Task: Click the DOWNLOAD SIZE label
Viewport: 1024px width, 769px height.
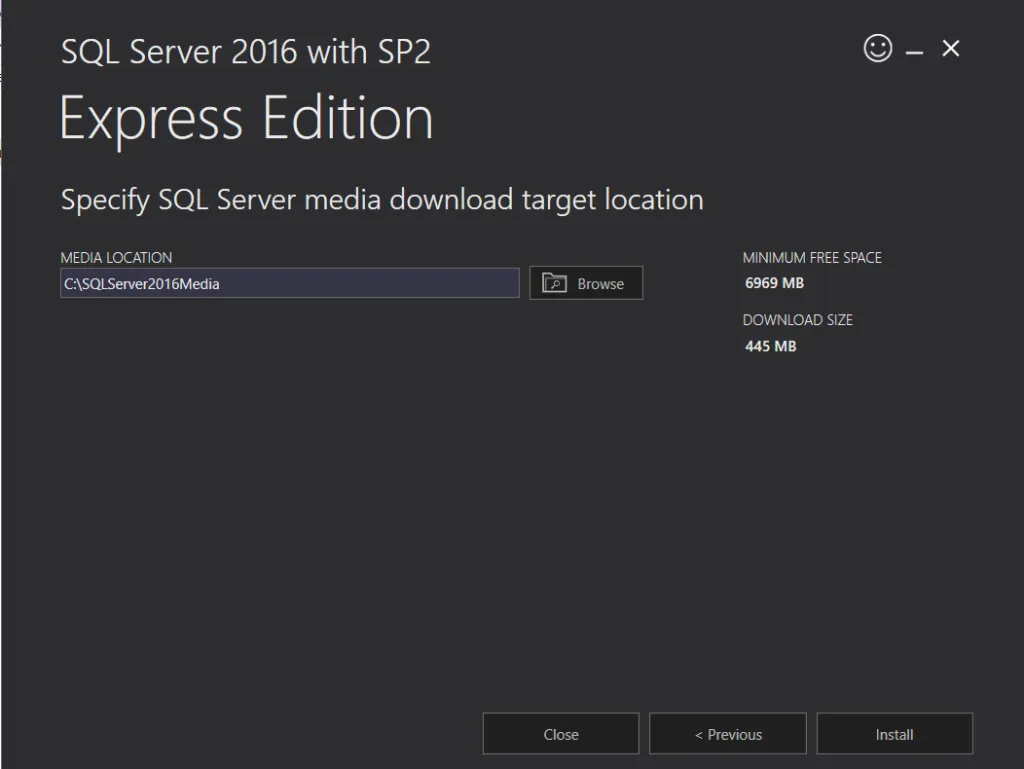Action: click(797, 320)
